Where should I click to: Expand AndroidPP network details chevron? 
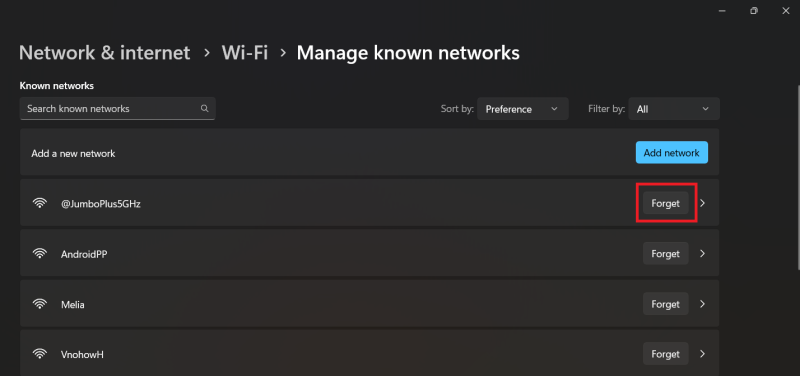coord(703,254)
